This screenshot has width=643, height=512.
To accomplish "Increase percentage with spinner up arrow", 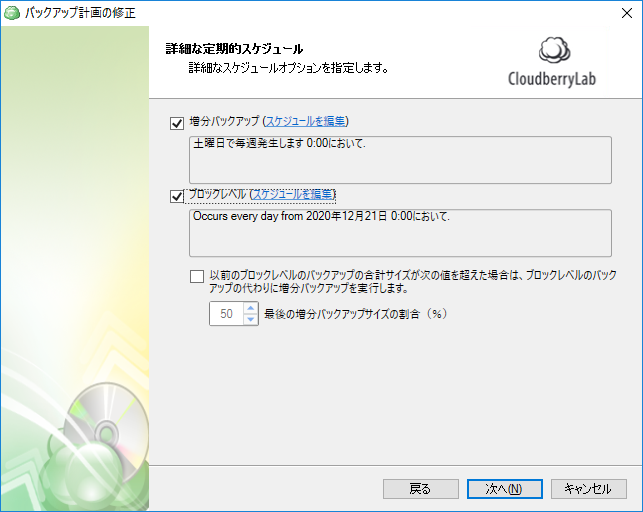I will tap(251, 308).
